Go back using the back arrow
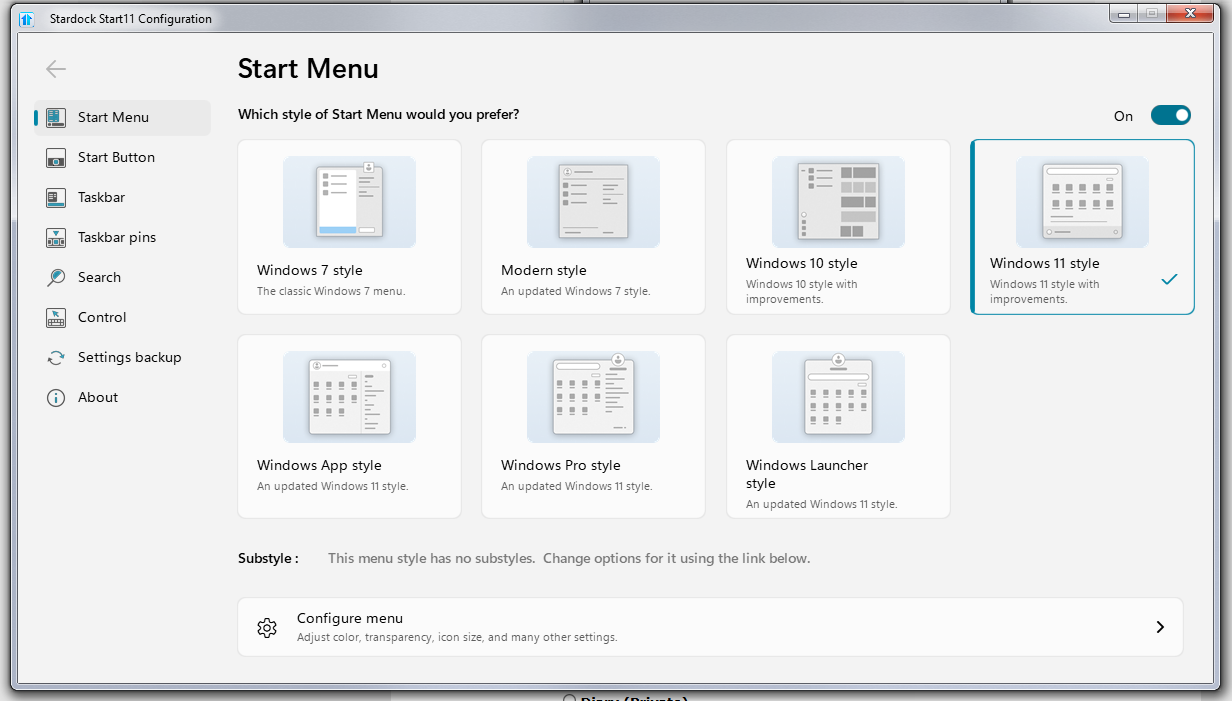This screenshot has height=701, width=1232. click(56, 68)
